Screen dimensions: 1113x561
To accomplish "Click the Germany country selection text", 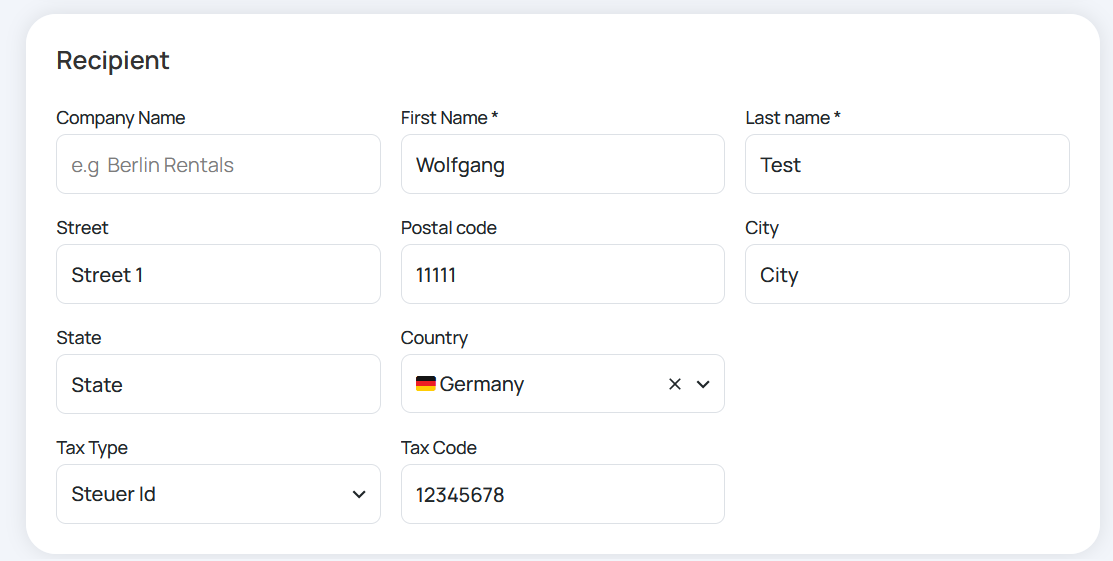I will click(482, 384).
